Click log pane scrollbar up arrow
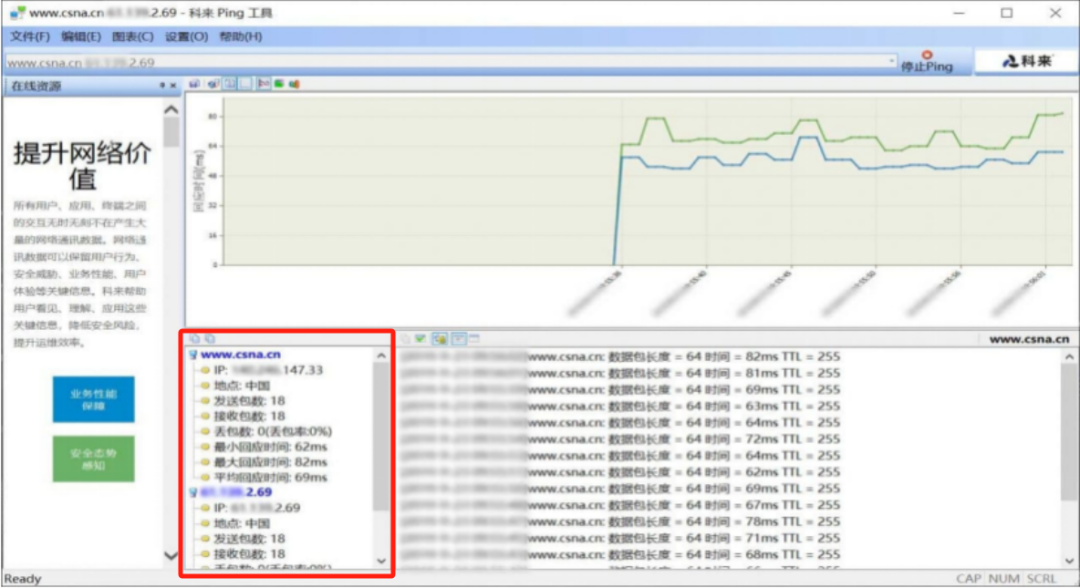1080x588 pixels. (1069, 357)
